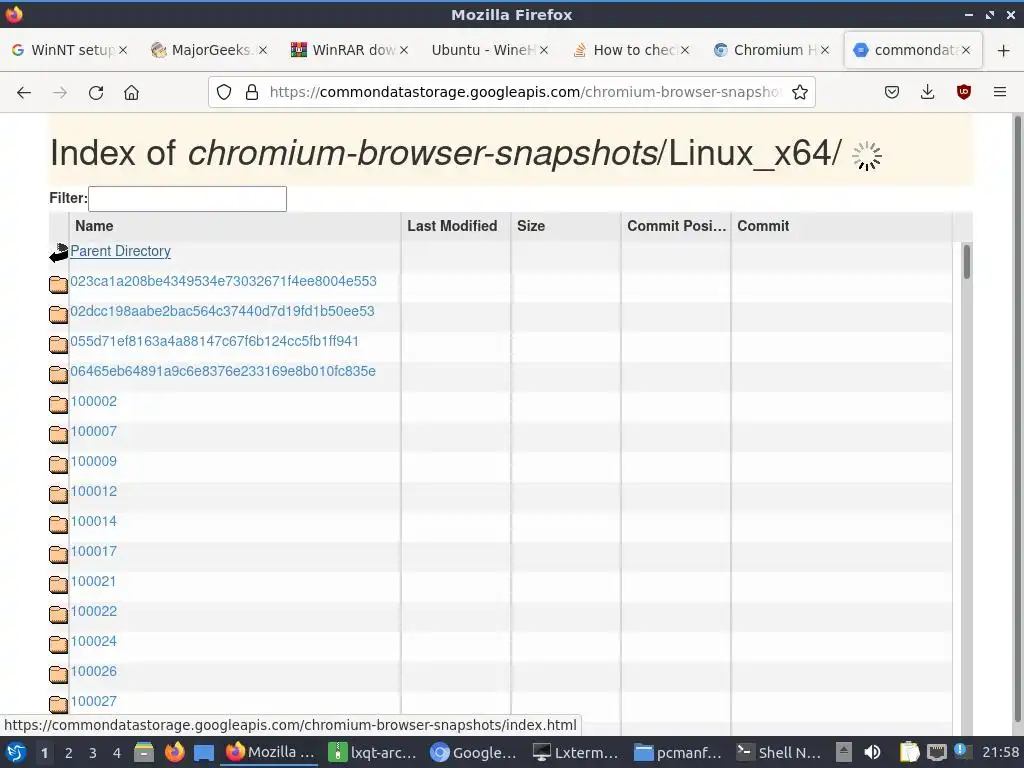Screen dimensions: 1024x768
Task: Launch the file manager from quick launch
Action: point(144,752)
